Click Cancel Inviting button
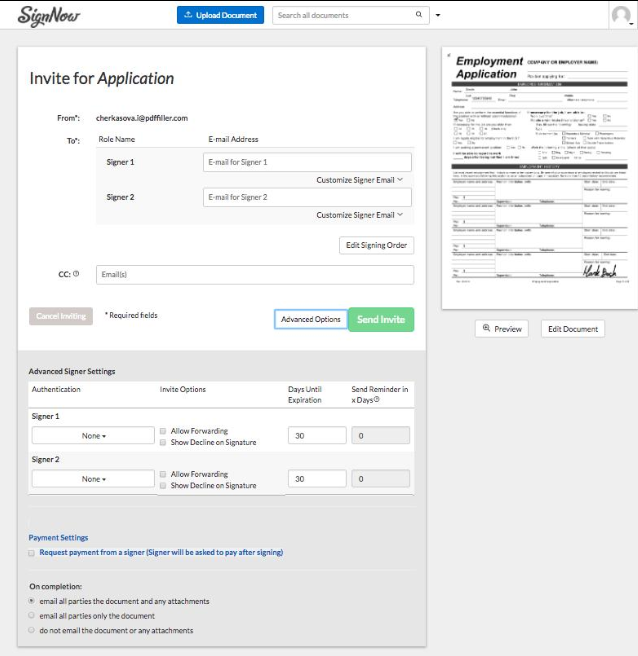Image resolution: width=638 pixels, height=656 pixels. [x=61, y=316]
